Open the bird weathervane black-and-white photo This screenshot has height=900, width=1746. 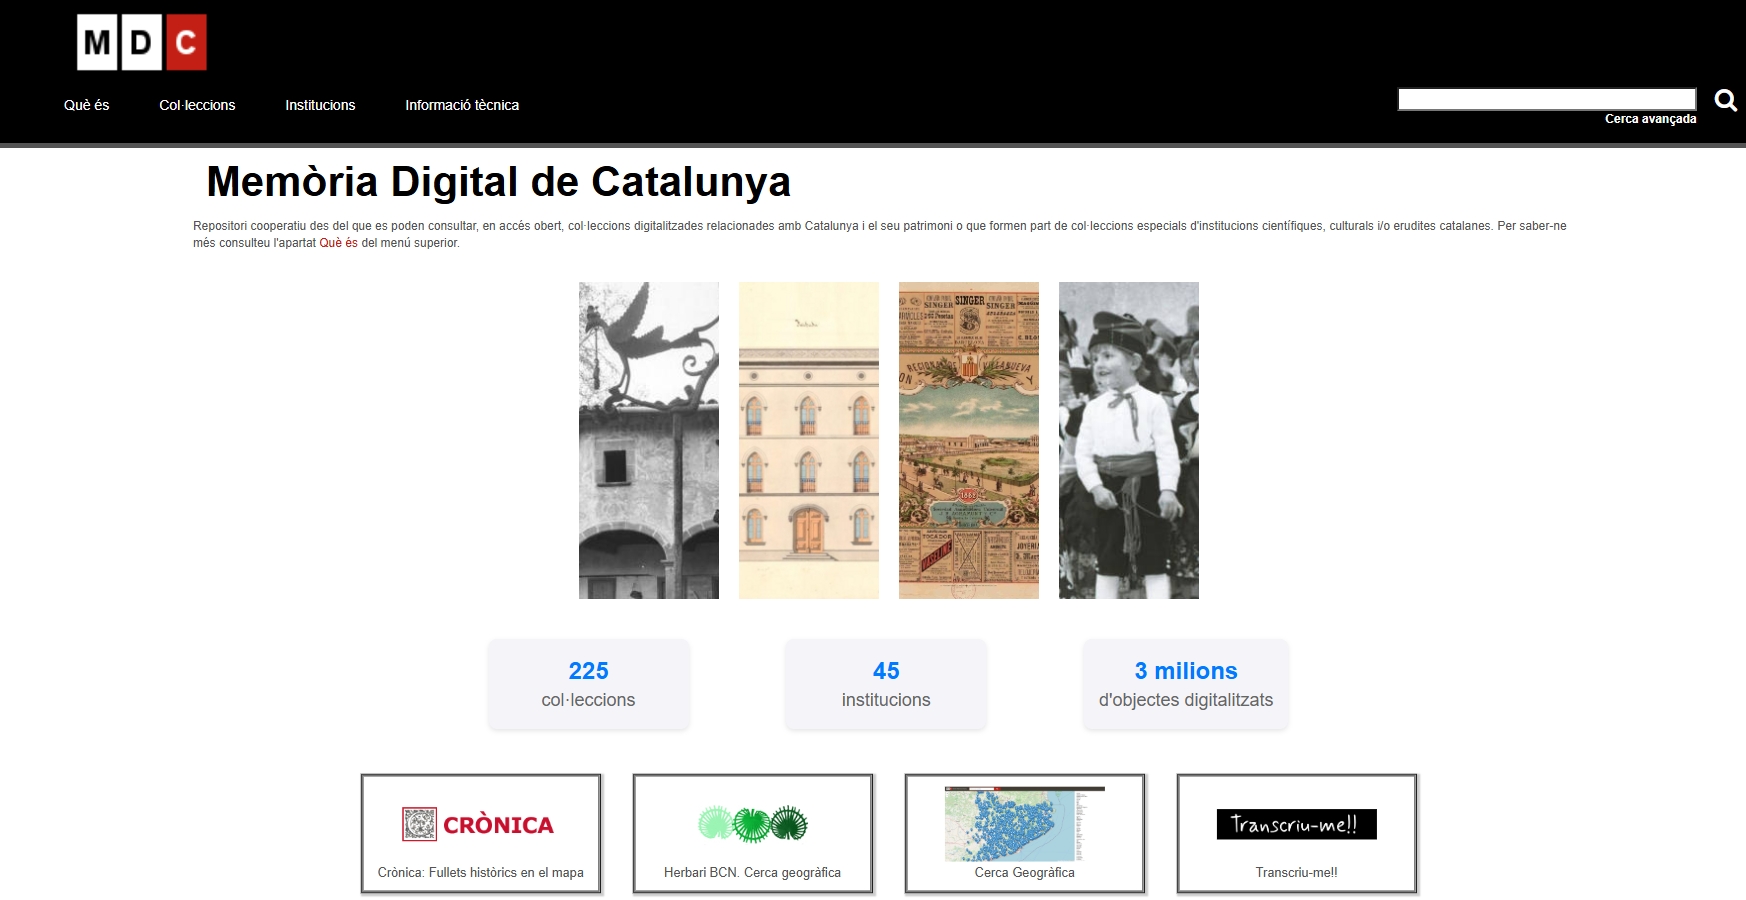click(649, 440)
